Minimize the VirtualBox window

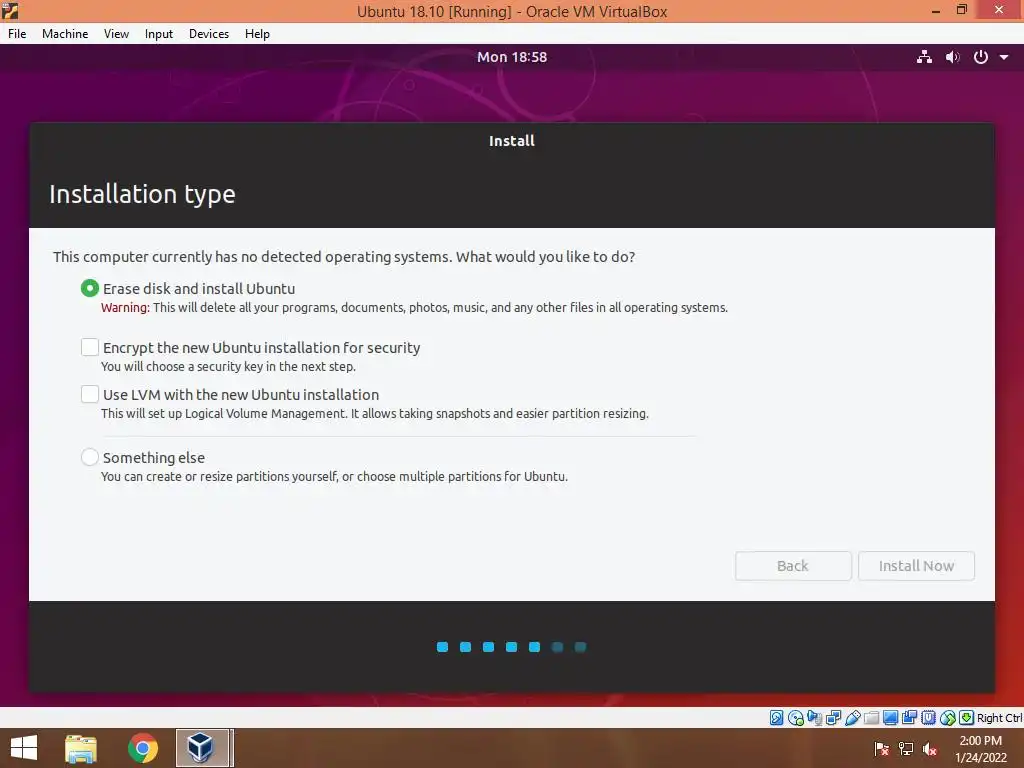point(936,10)
